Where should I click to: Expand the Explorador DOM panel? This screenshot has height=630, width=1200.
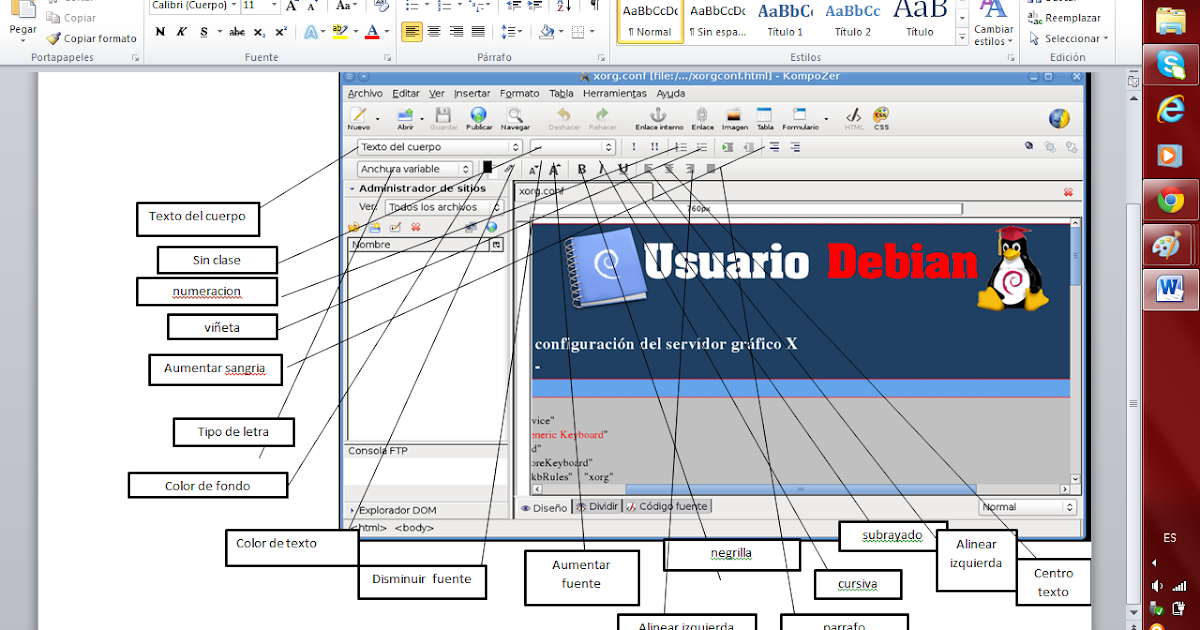352,510
